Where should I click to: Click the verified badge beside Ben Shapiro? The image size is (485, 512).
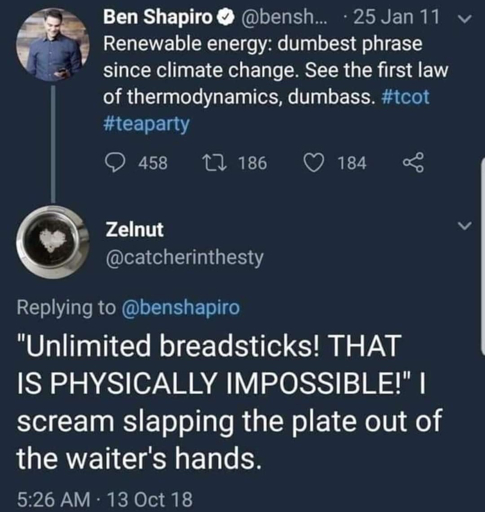click(x=223, y=18)
